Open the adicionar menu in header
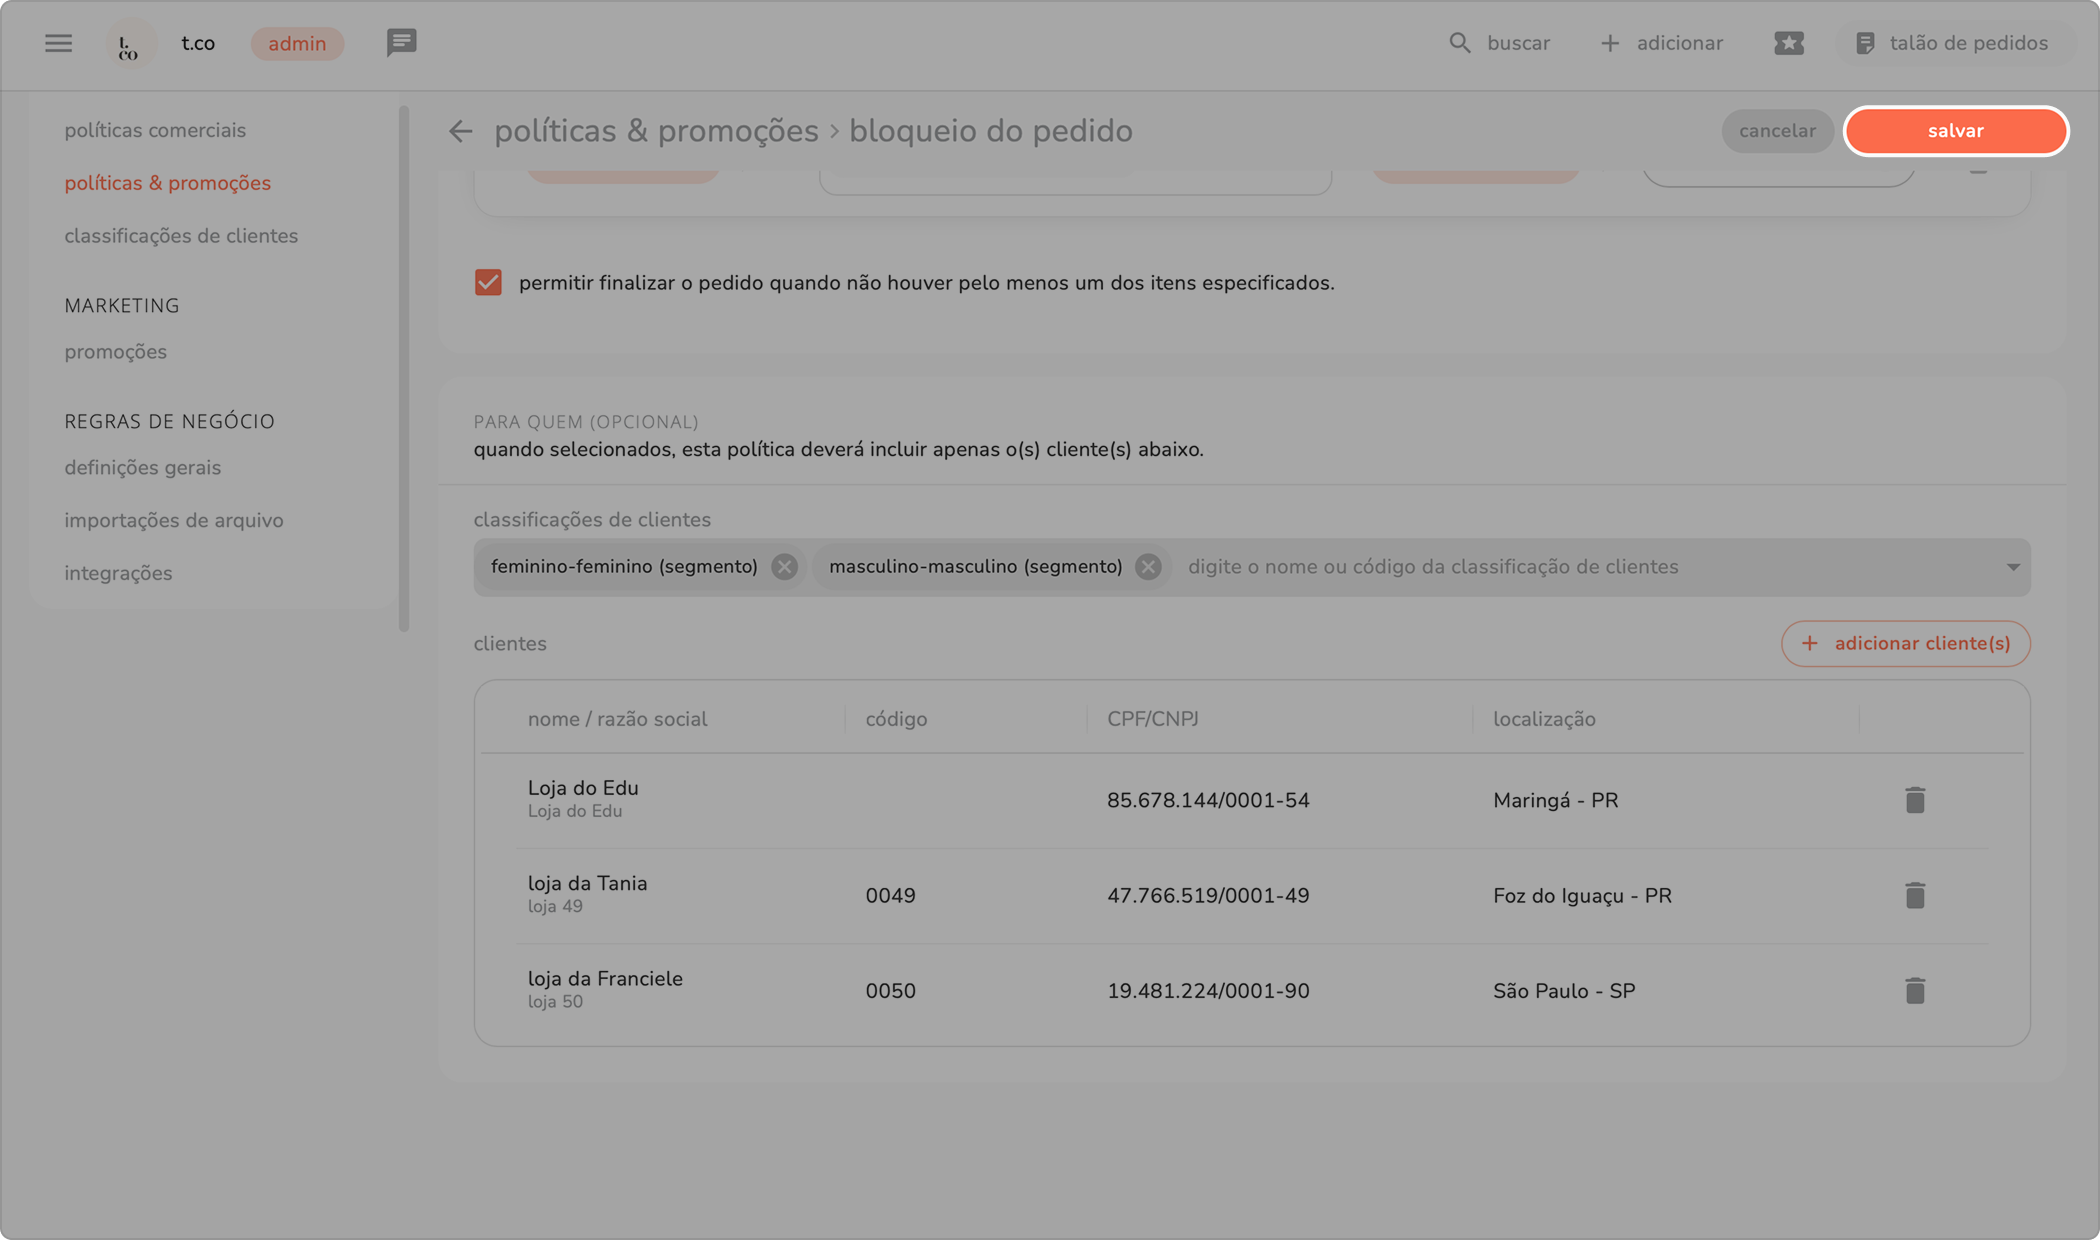This screenshot has width=2100, height=1240. [1662, 43]
